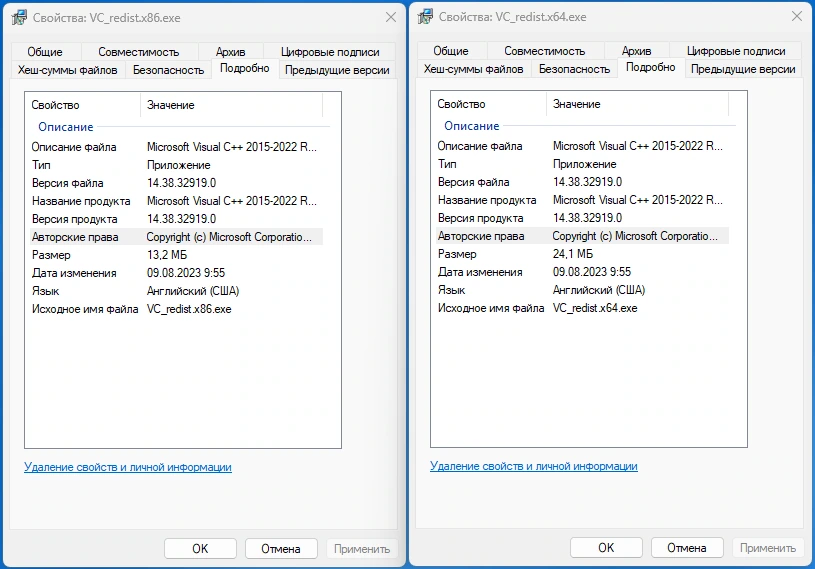Open Удаление свойств link in x86 window

[128, 467]
